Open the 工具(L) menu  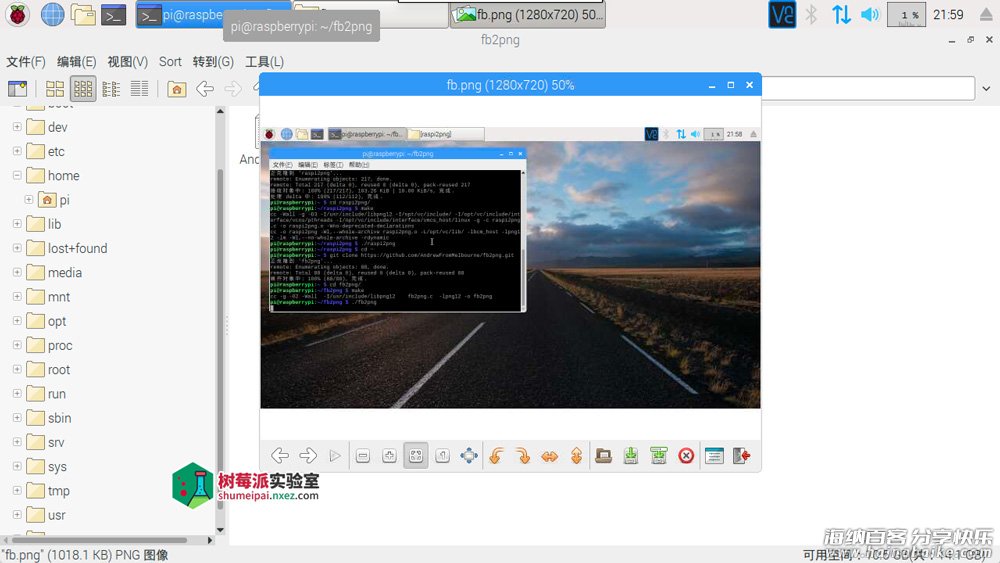click(264, 62)
